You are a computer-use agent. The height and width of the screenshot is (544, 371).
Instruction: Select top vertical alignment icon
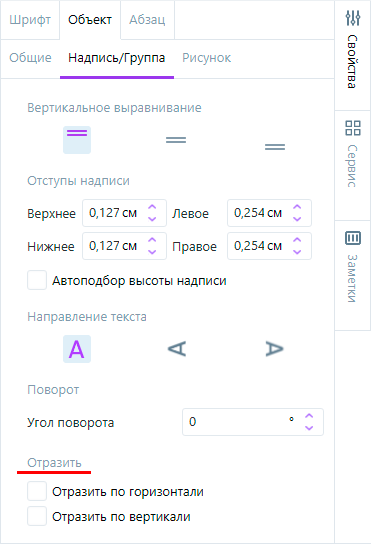[x=77, y=140]
